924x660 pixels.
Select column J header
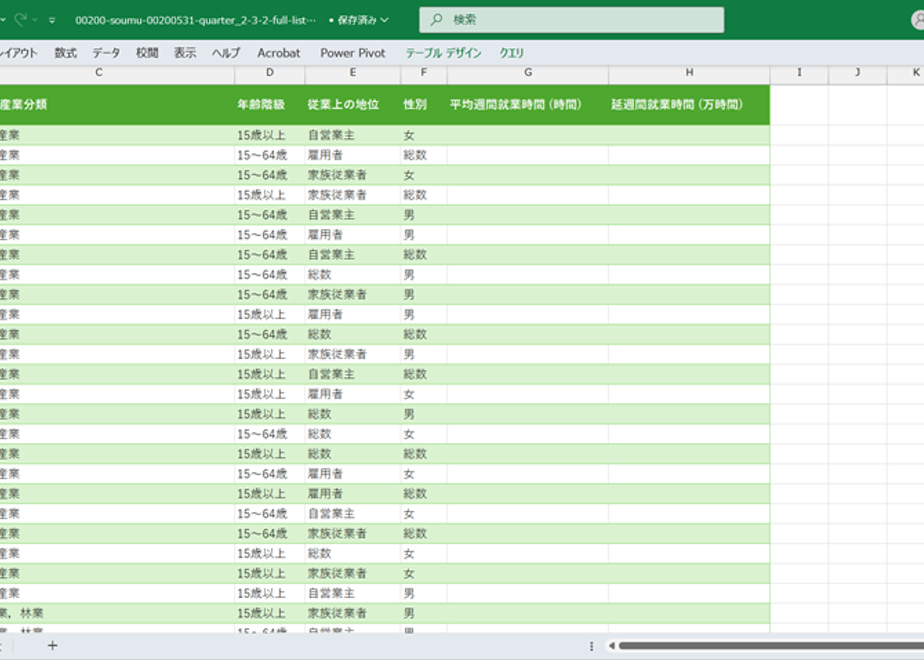[x=857, y=72]
